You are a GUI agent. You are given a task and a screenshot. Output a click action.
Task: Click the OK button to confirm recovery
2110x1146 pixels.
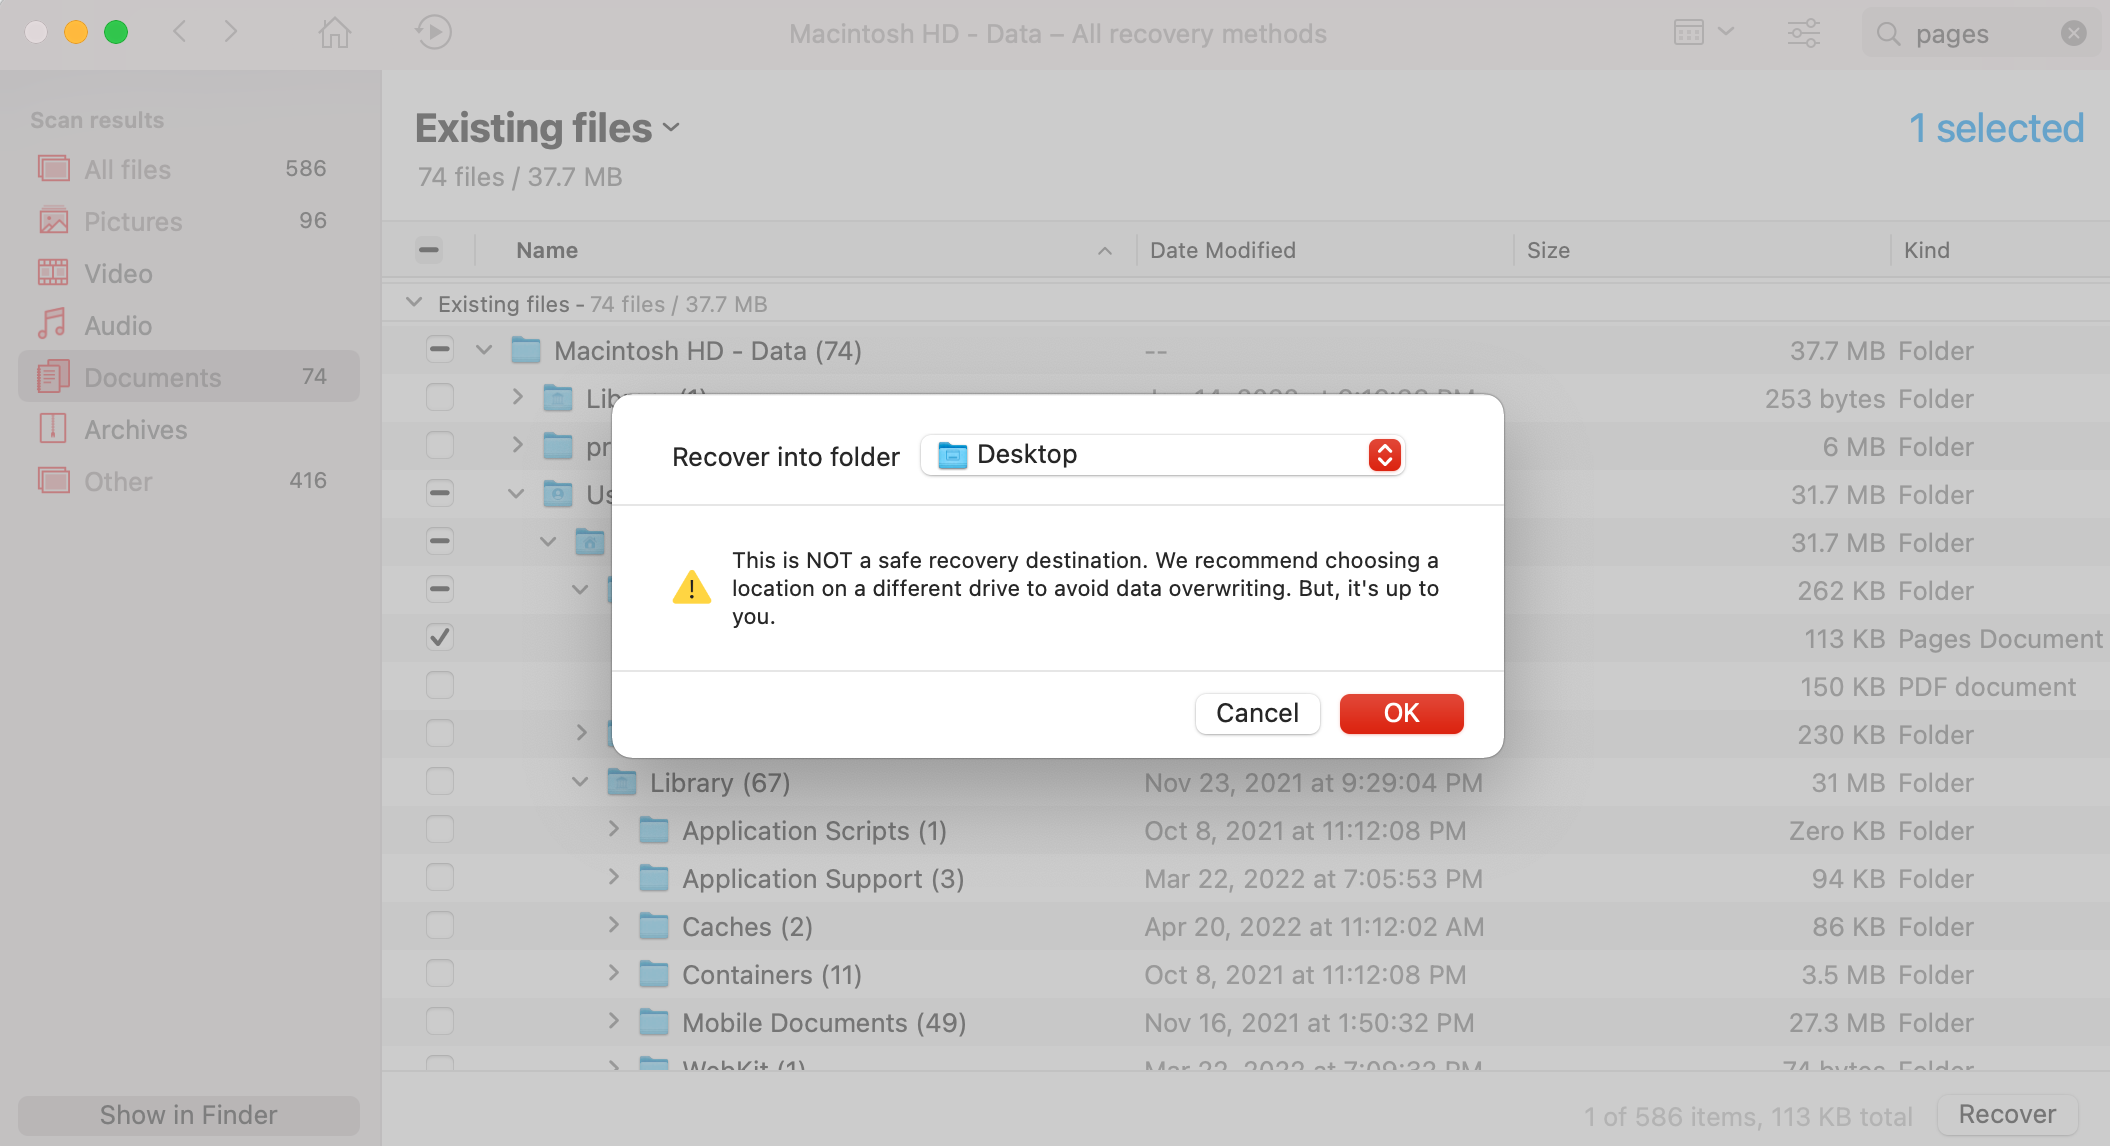coord(1401,713)
